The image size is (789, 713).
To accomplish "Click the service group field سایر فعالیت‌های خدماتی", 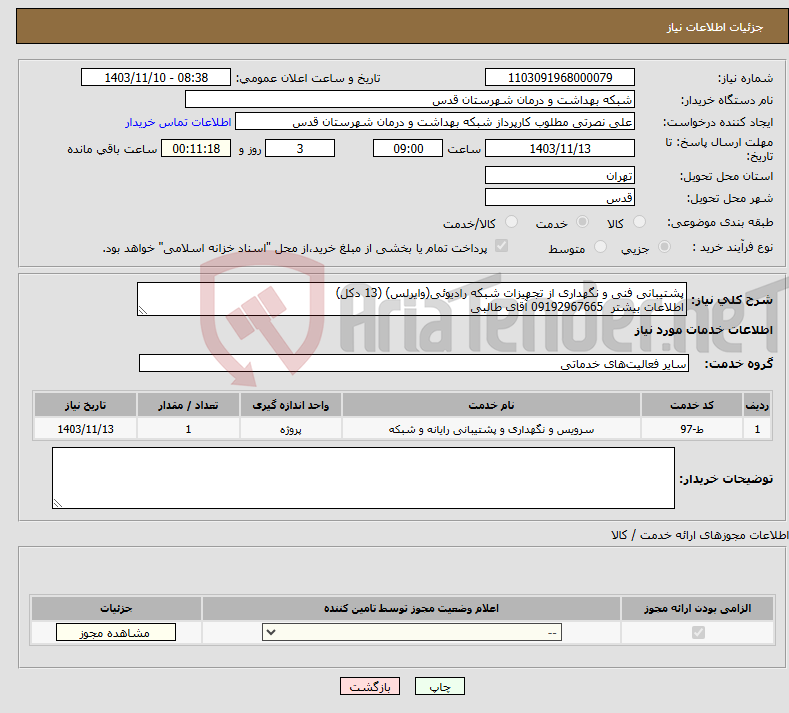I will (414, 363).
